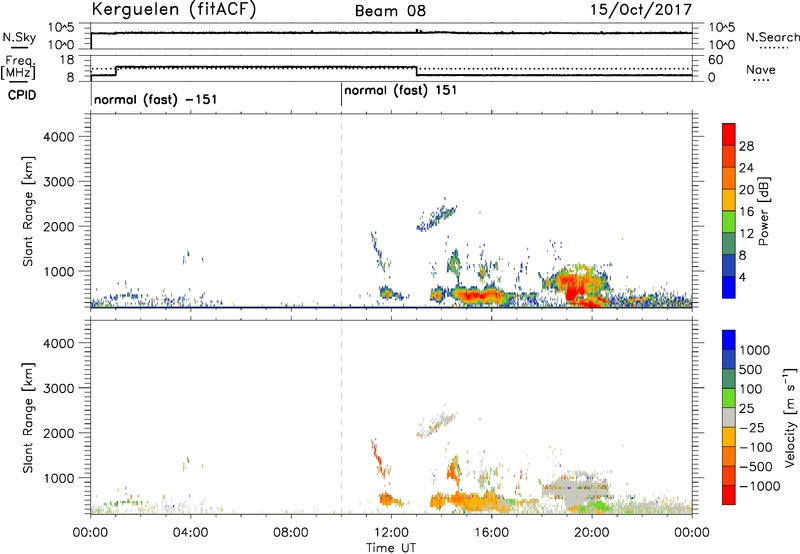Viewport: 800px width, 554px height.
Task: Click the 'Velocity [m s-1]' color bar label
Action: tap(790, 417)
